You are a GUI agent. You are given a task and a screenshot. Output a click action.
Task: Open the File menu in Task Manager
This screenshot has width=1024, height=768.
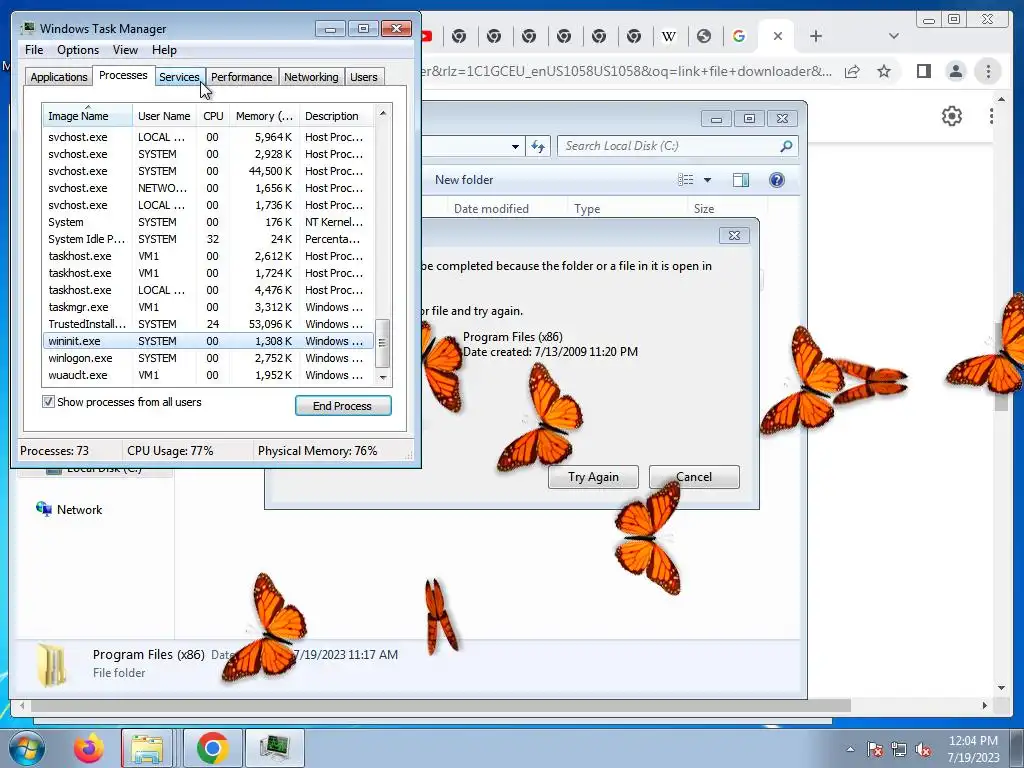point(34,50)
